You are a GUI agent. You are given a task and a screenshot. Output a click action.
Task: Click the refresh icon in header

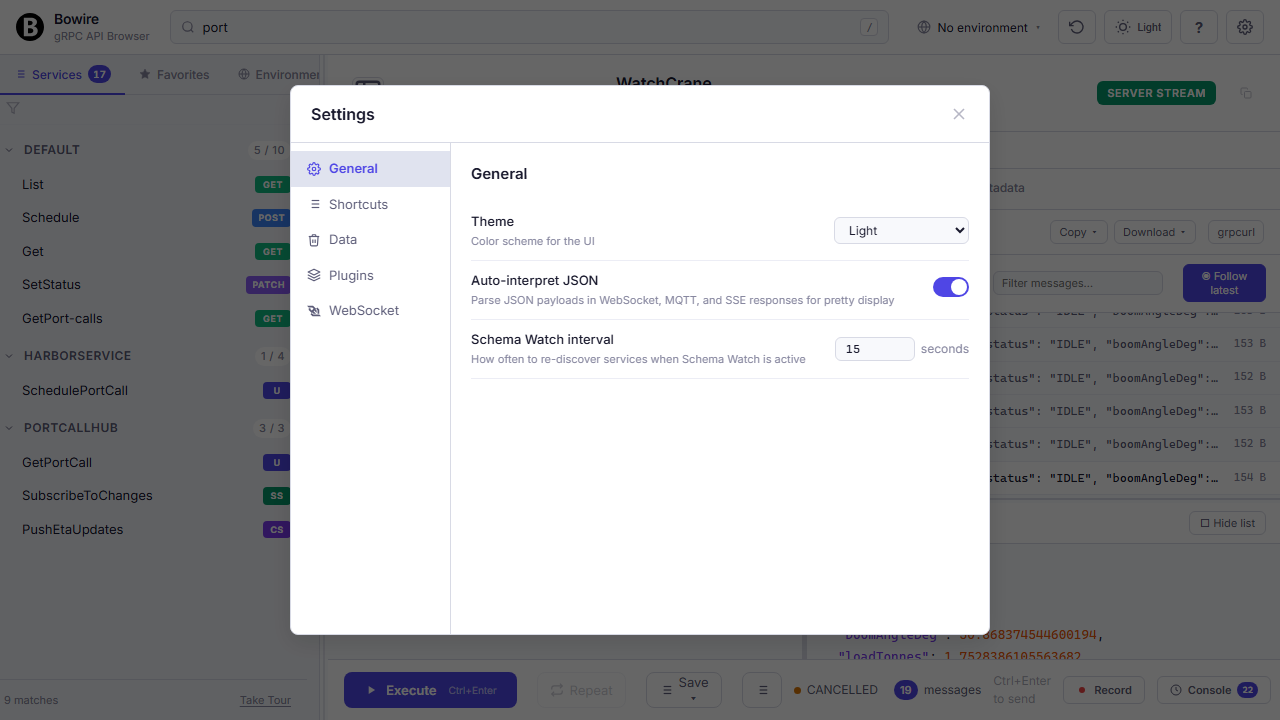pyautogui.click(x=1076, y=27)
